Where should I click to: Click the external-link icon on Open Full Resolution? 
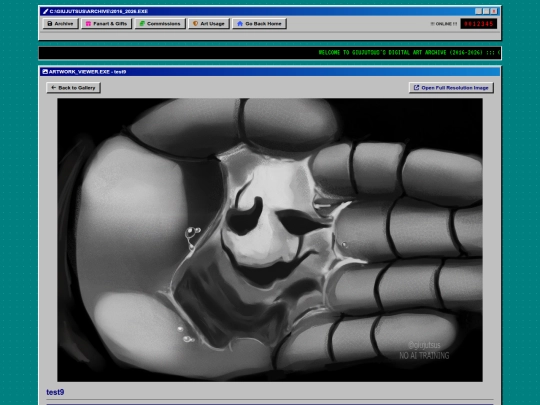pos(416,88)
